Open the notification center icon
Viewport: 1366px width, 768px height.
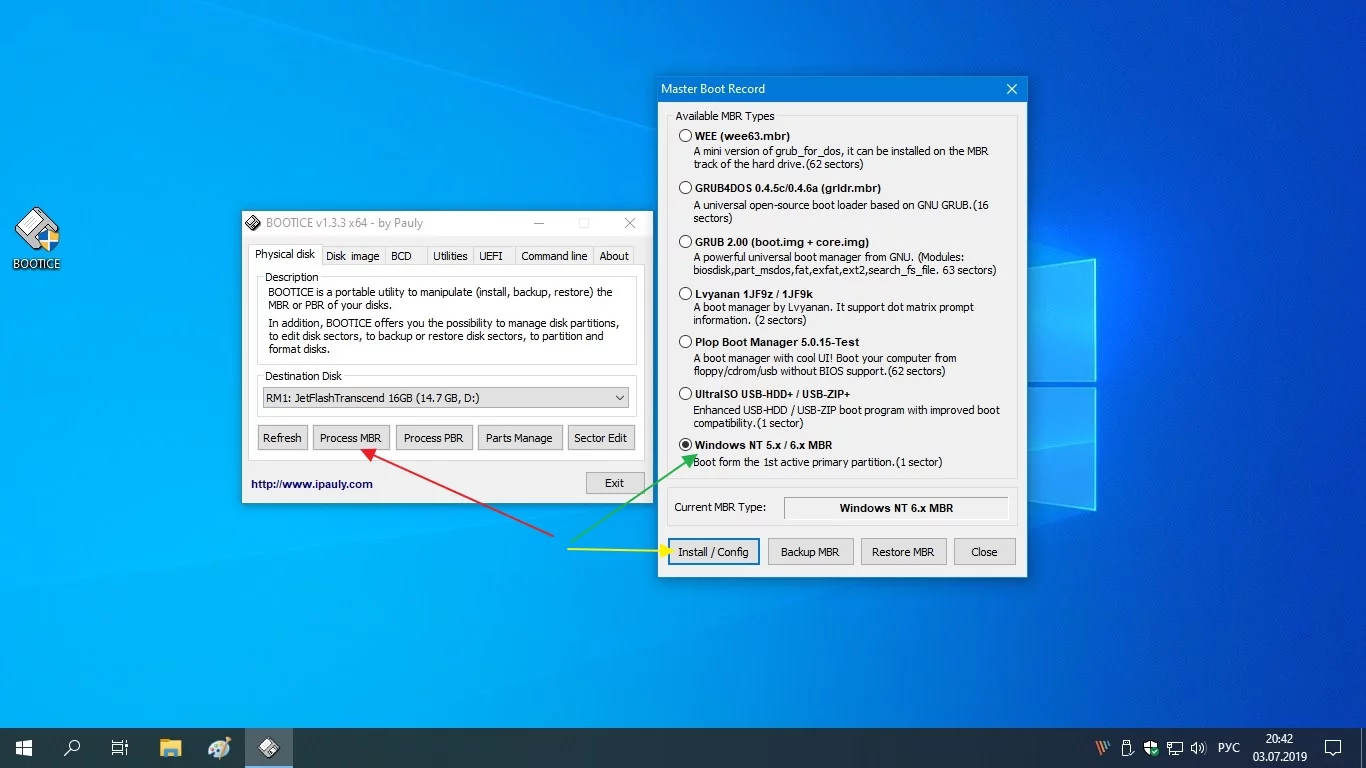(x=1333, y=748)
